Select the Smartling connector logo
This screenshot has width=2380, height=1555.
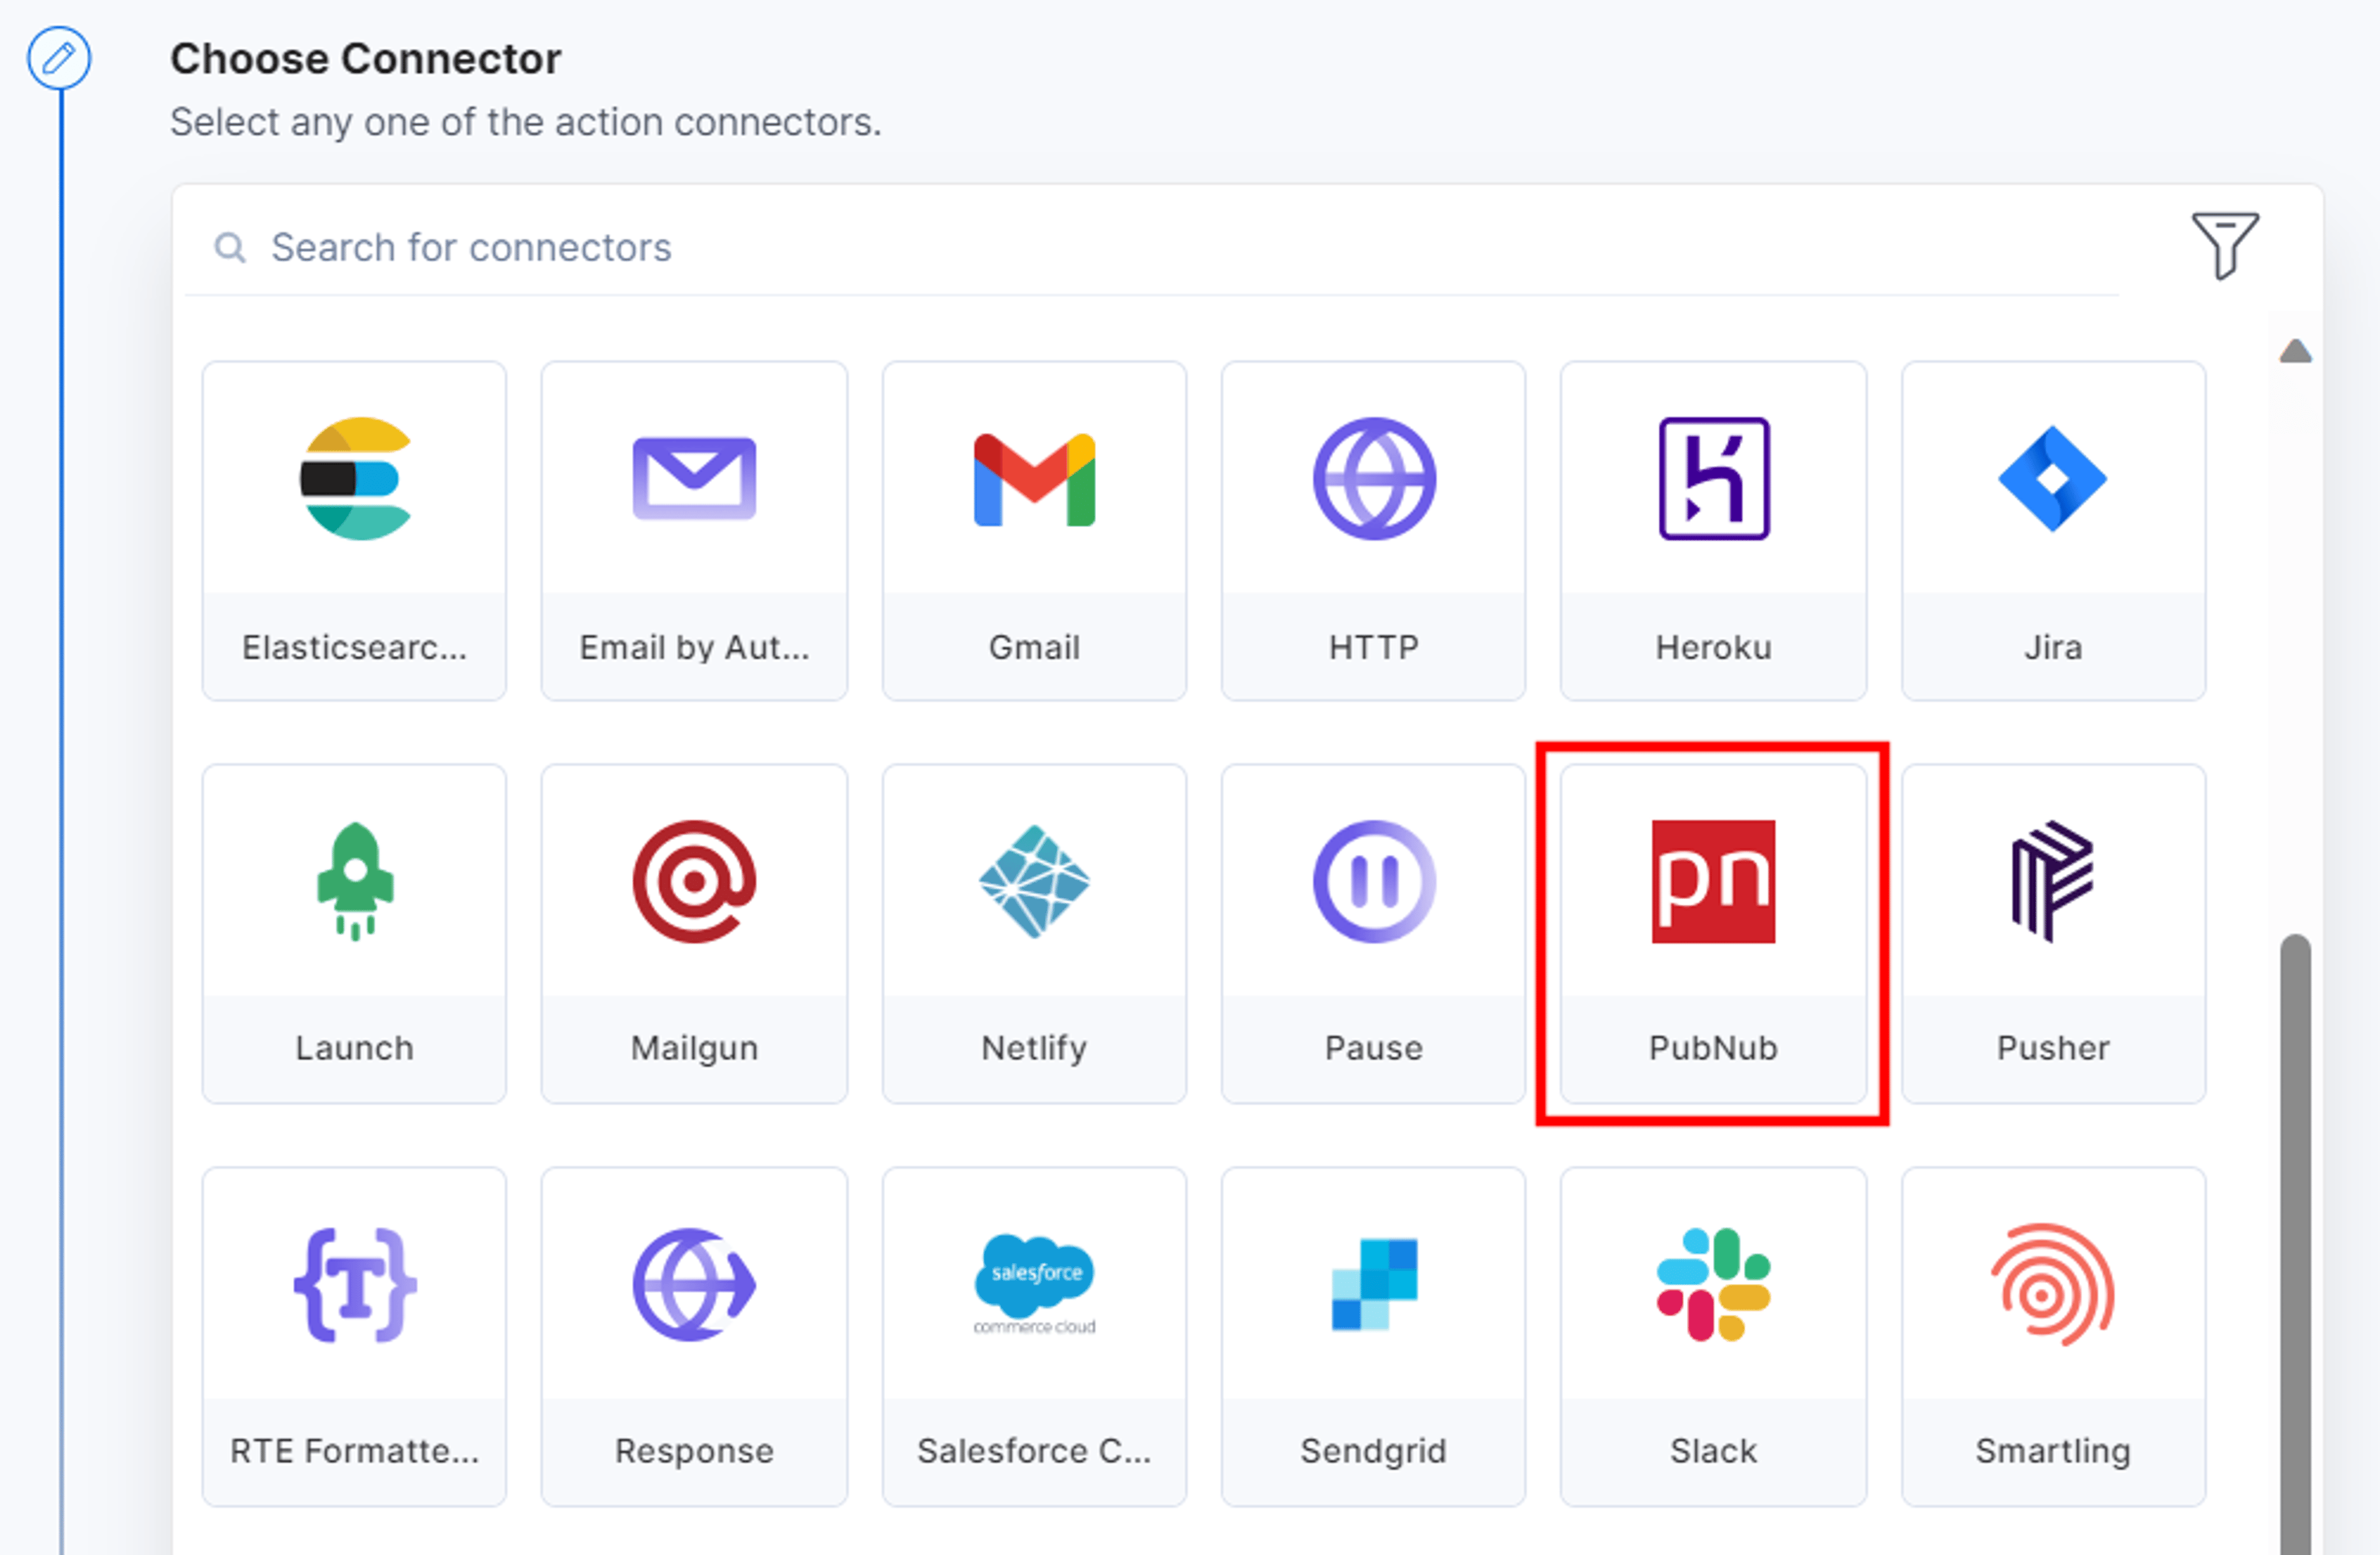click(x=2053, y=1285)
